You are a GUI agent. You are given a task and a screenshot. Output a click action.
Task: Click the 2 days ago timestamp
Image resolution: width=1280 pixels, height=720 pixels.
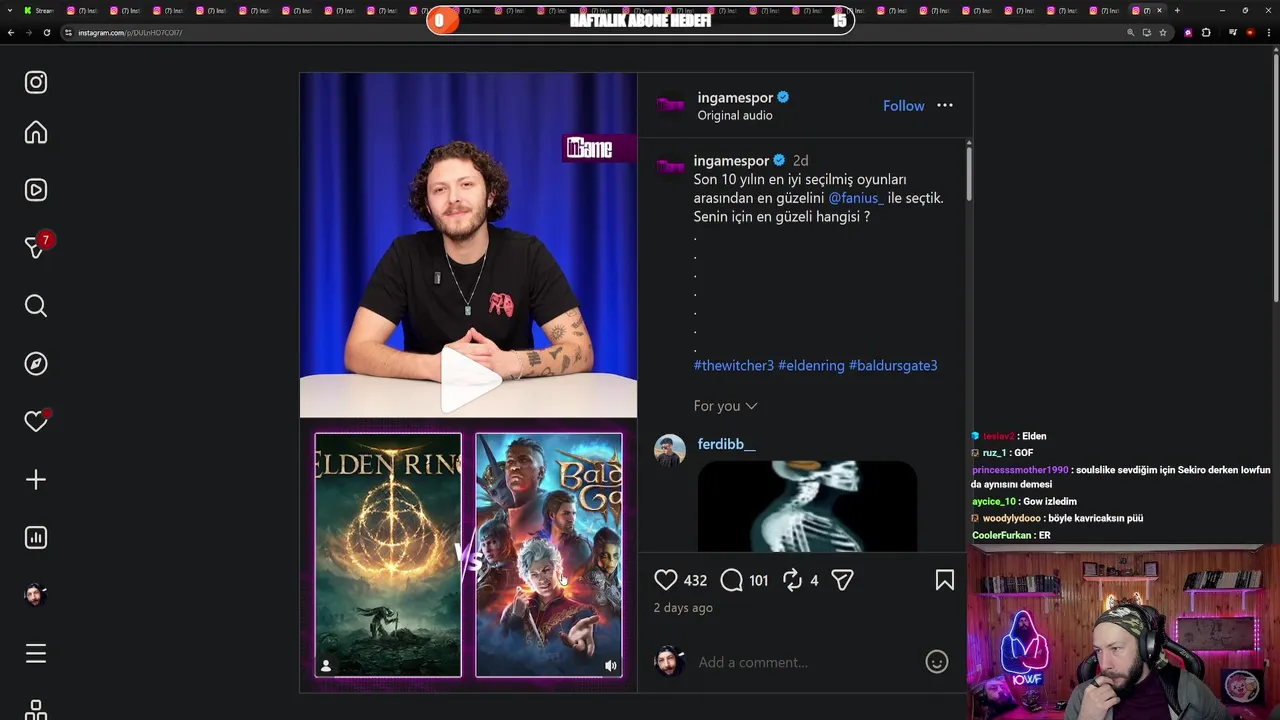683,608
